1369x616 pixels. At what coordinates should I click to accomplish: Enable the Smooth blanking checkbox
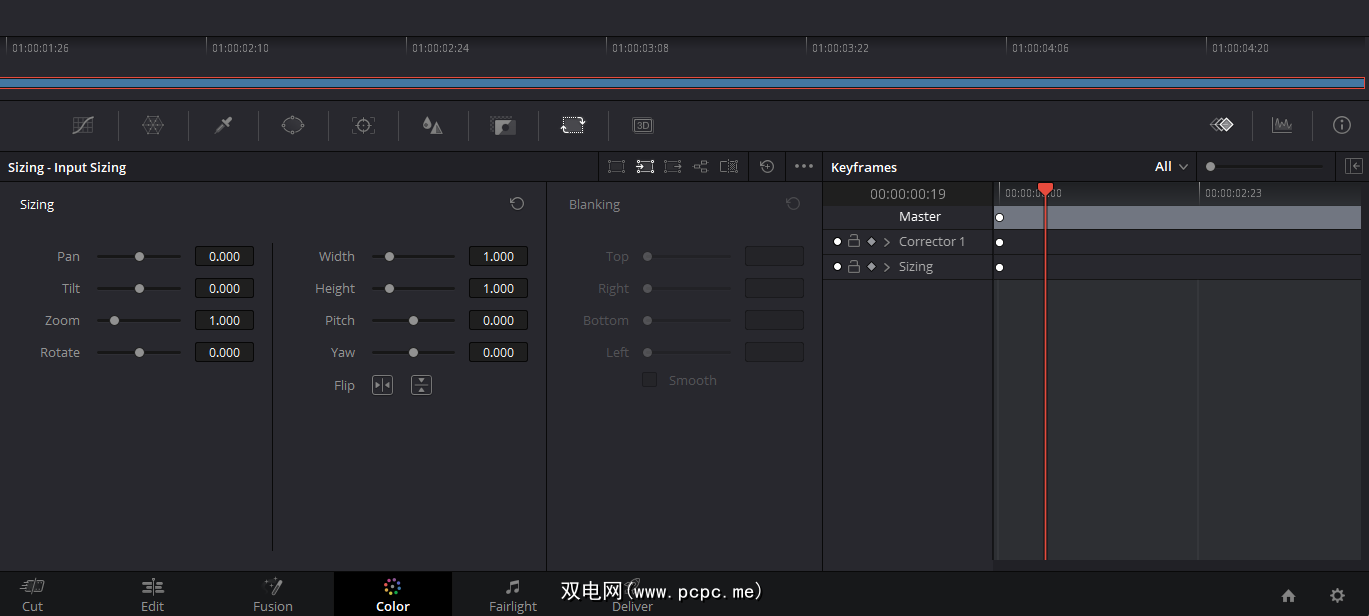[x=650, y=380]
